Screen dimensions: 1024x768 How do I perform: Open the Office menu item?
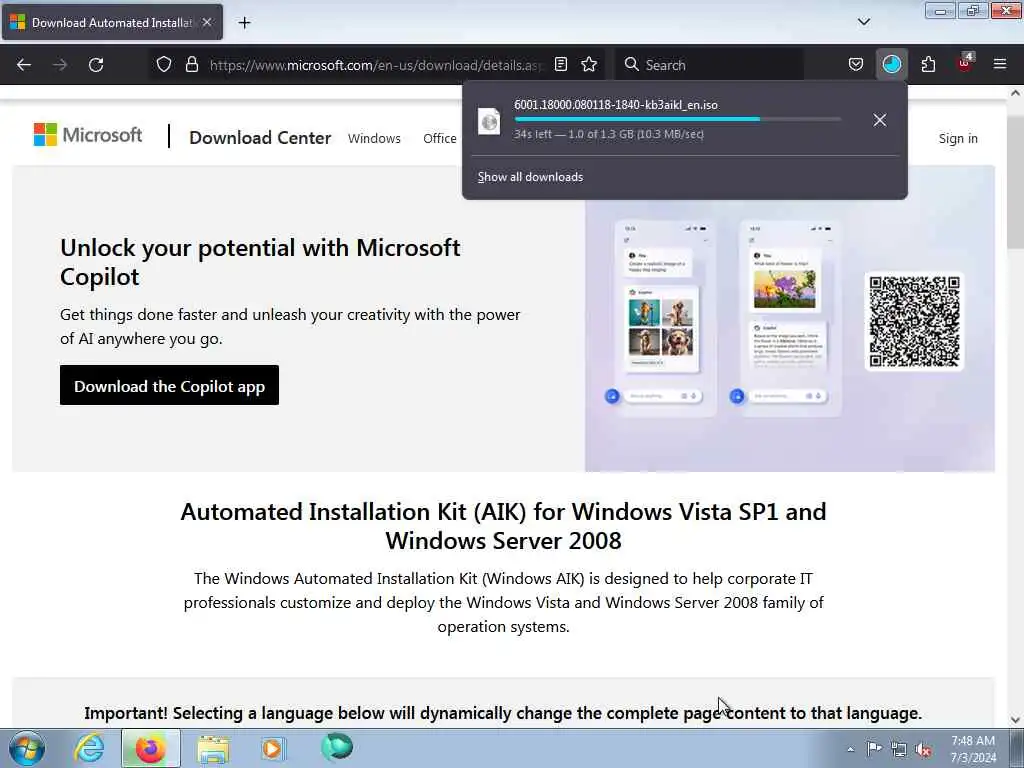[x=440, y=138]
